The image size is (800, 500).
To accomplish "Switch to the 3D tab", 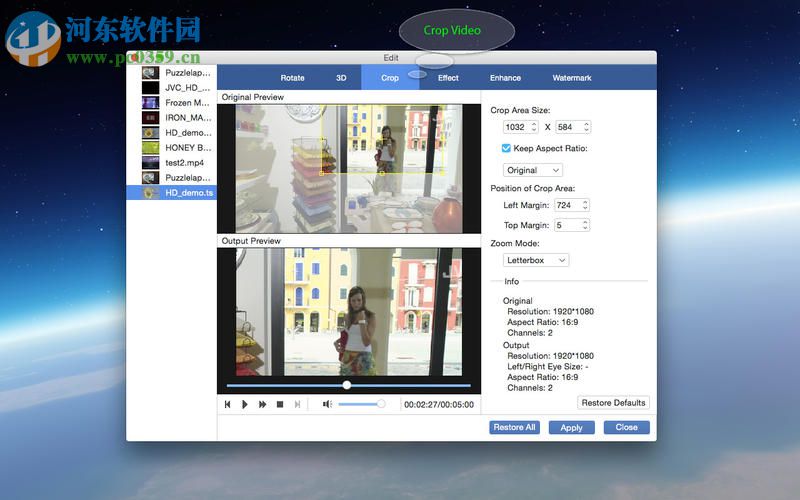I will click(x=341, y=78).
